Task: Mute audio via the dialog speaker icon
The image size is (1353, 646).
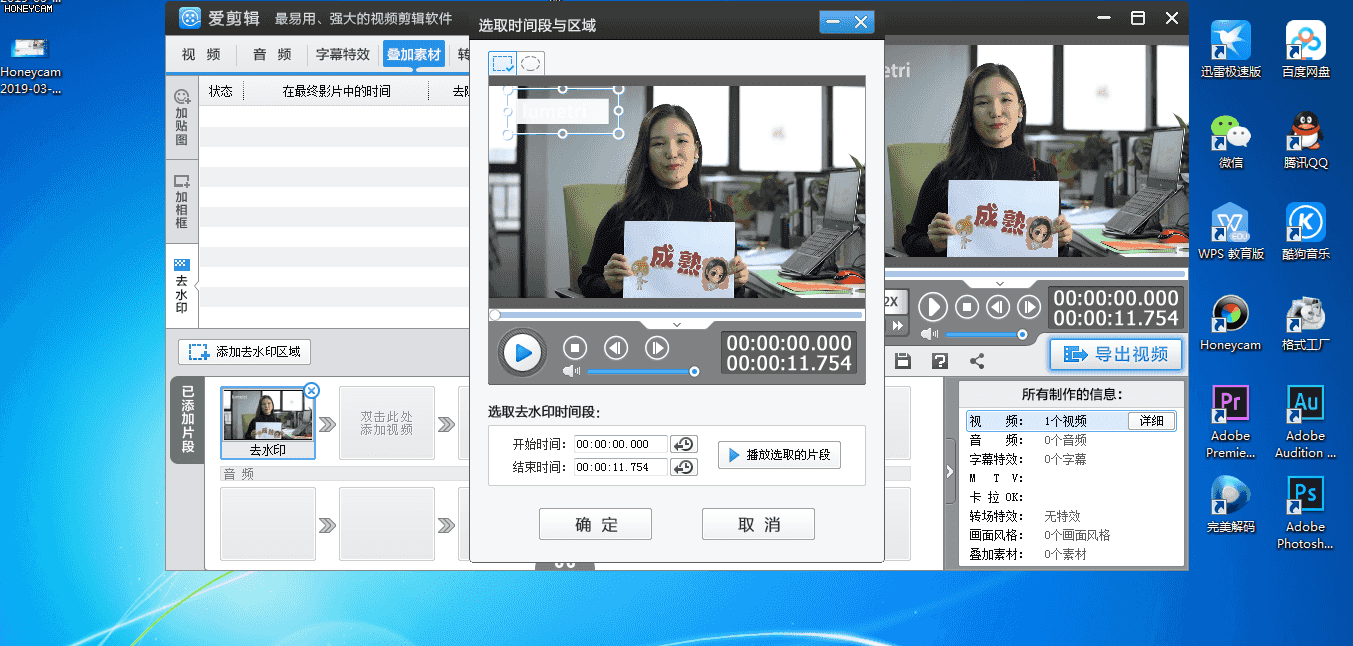Action: tap(571, 372)
